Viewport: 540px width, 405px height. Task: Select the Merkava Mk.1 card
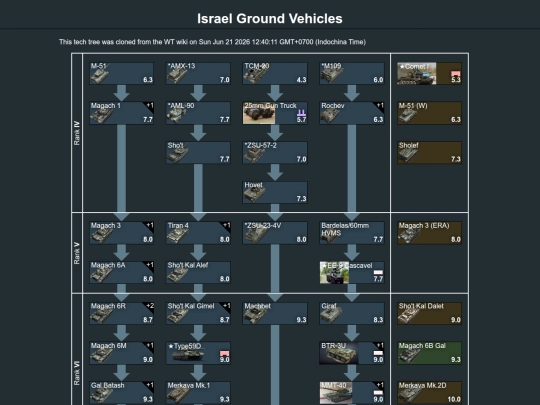[198, 393]
